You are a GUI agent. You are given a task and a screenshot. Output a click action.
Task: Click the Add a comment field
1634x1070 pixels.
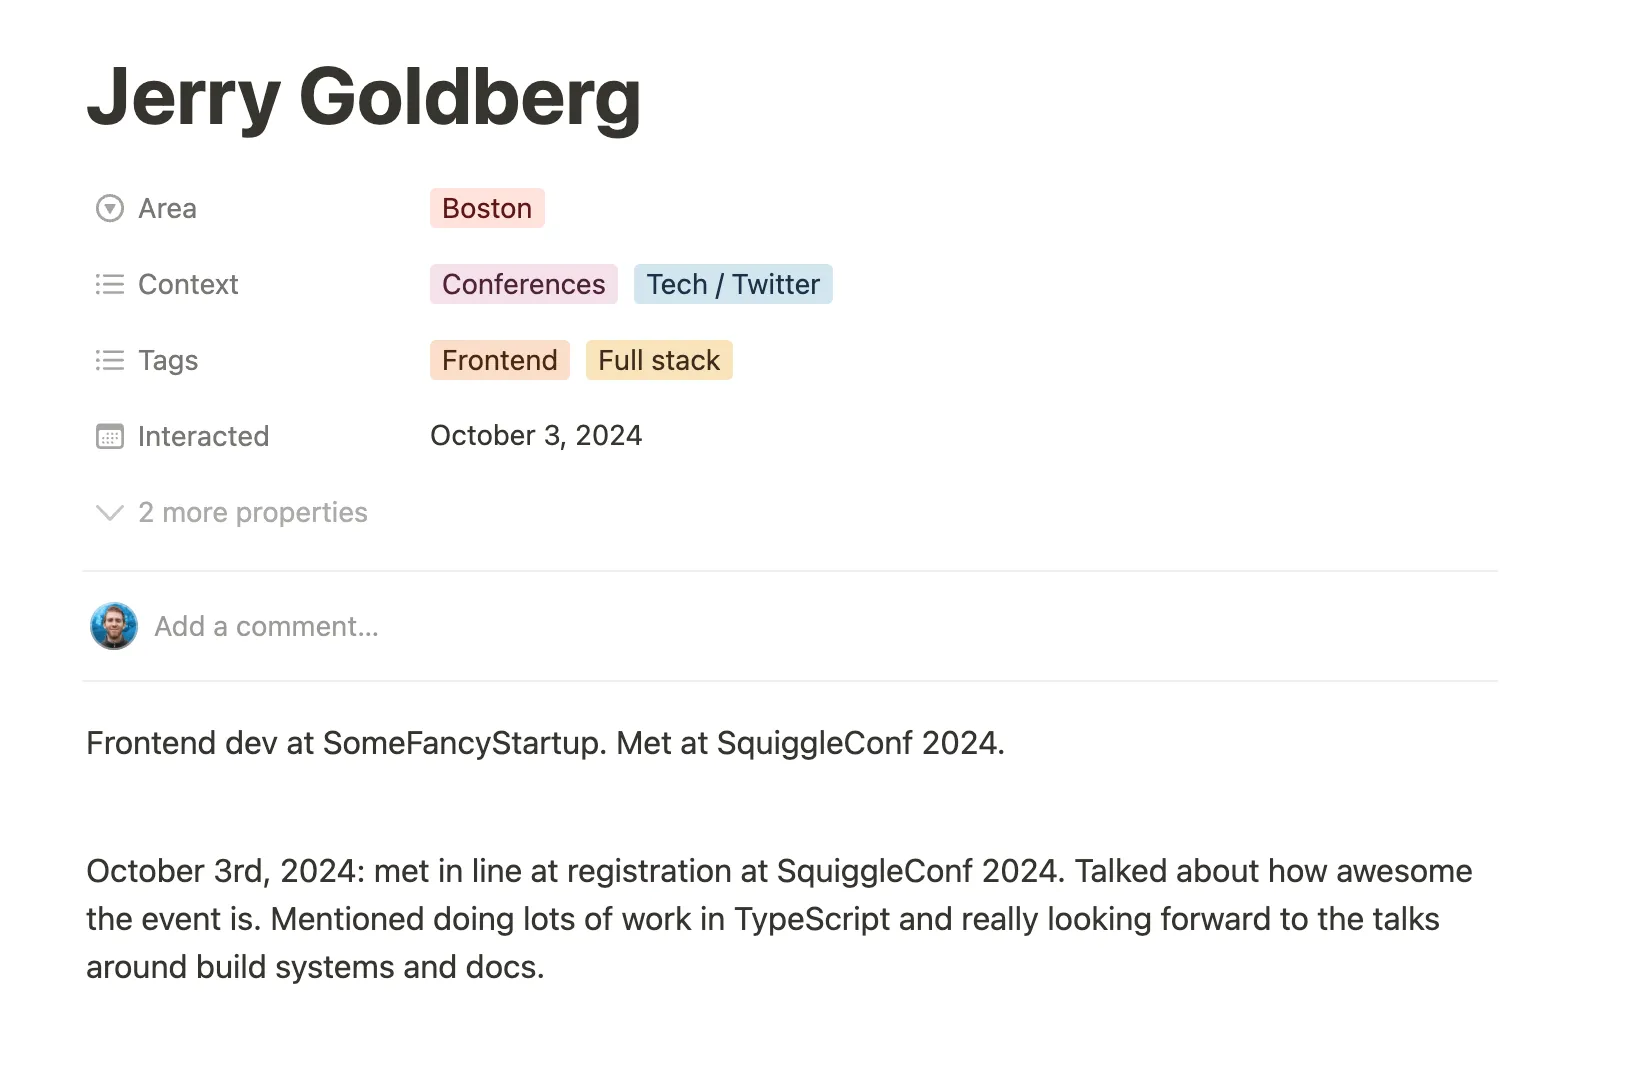pyautogui.click(x=266, y=626)
